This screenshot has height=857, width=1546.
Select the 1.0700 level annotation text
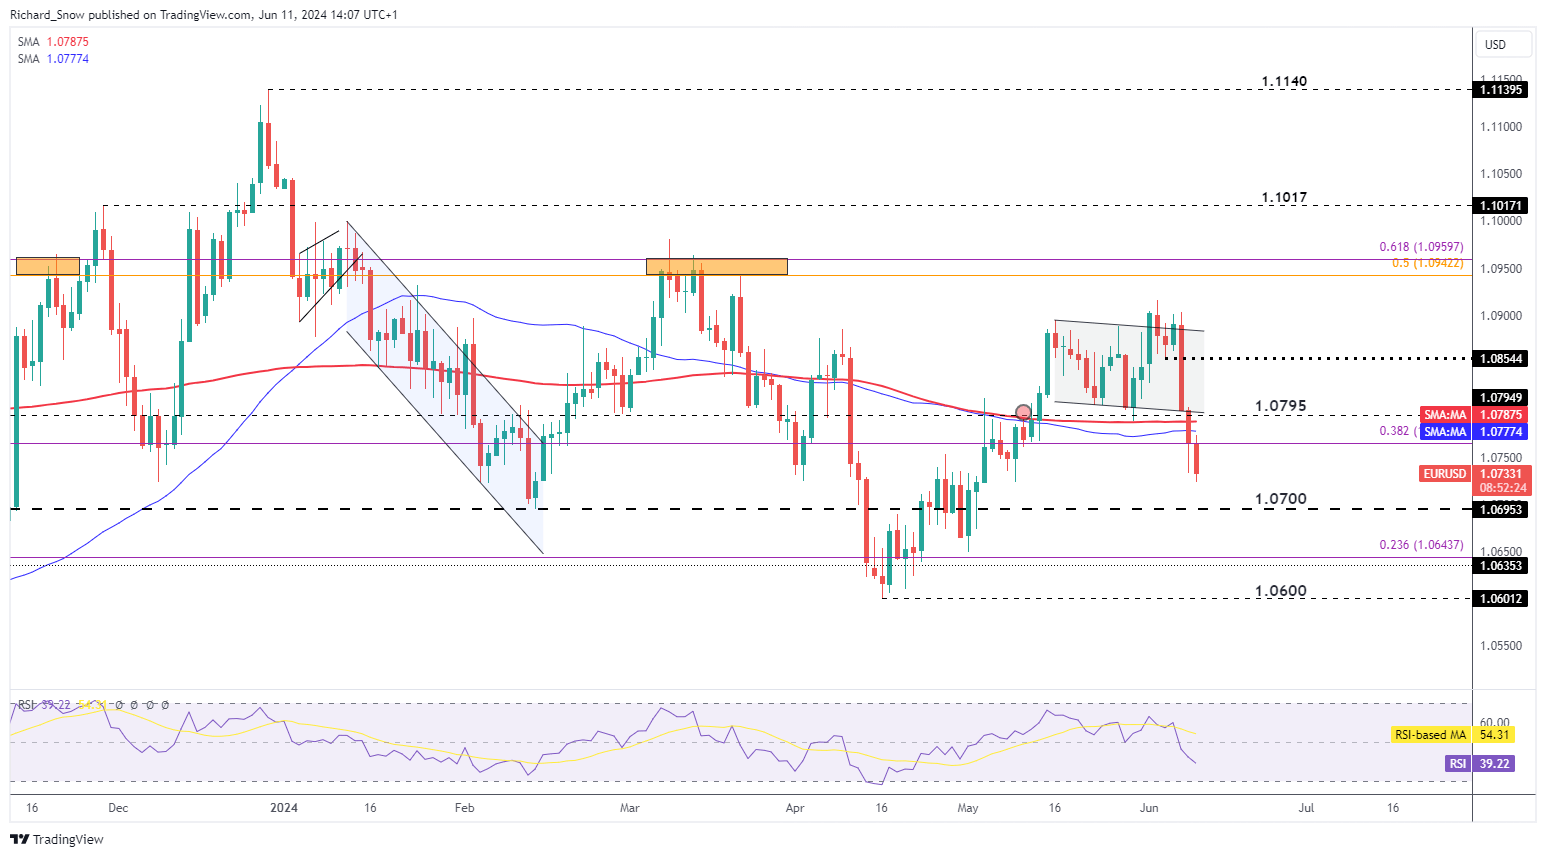coord(1280,499)
